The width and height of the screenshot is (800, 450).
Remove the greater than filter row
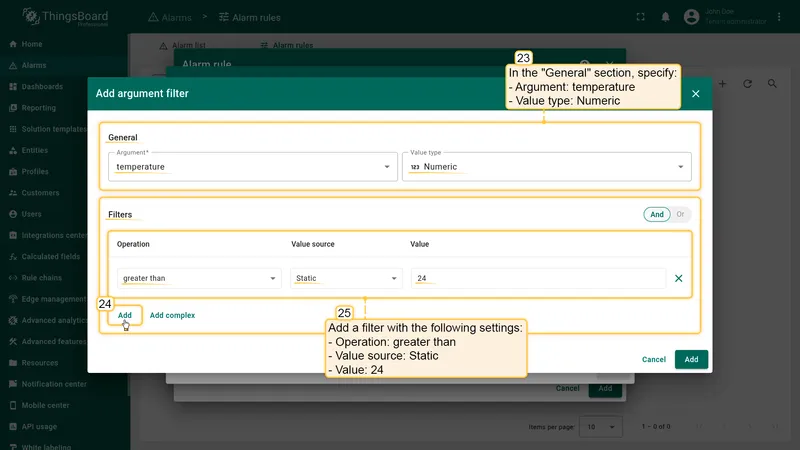(x=679, y=278)
